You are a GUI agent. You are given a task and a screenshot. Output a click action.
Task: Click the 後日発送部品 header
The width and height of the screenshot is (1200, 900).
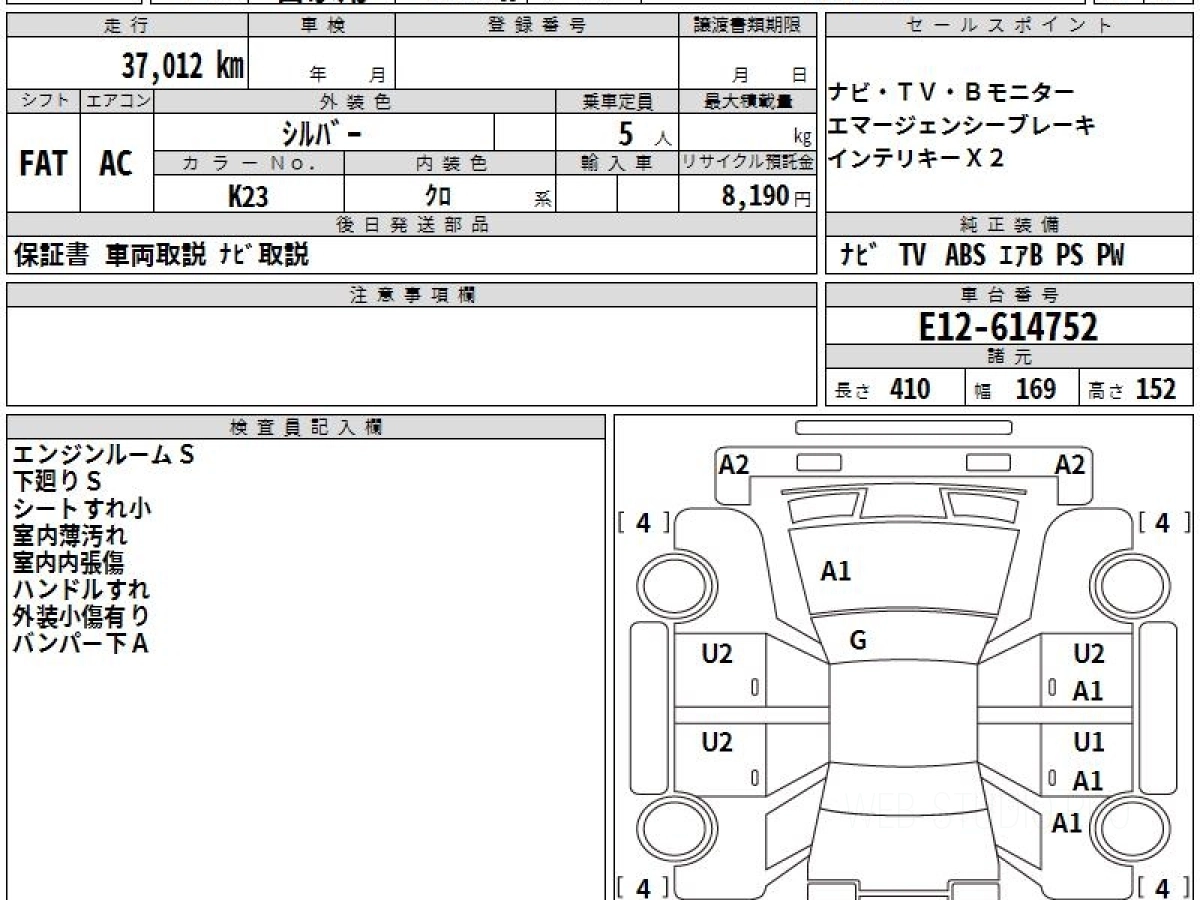click(x=412, y=225)
